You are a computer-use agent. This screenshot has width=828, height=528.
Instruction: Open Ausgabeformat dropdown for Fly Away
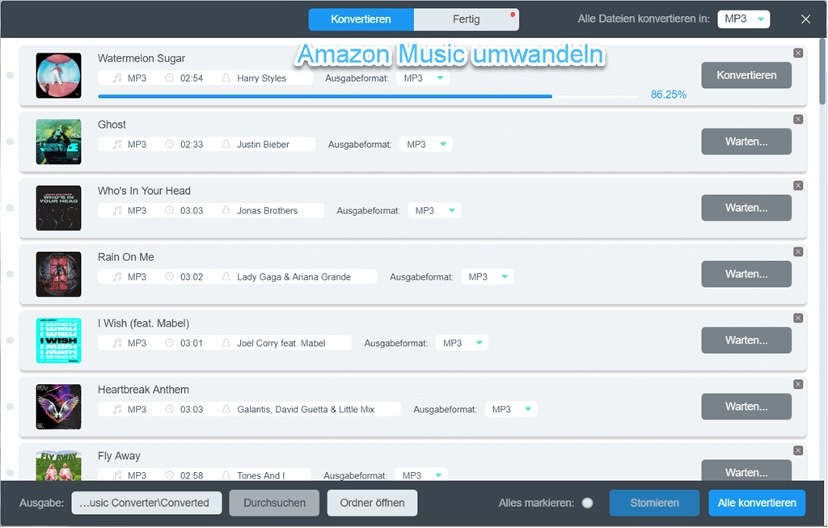pyautogui.click(x=421, y=475)
